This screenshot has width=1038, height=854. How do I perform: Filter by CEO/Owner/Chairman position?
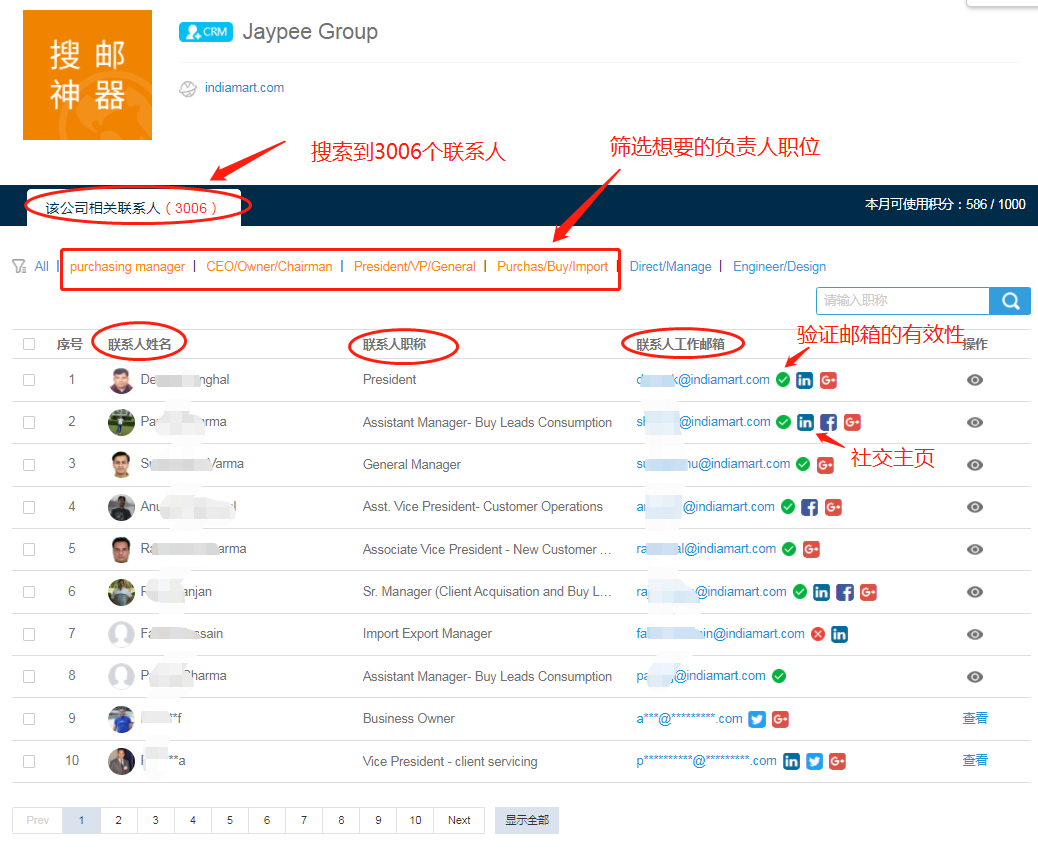269,267
